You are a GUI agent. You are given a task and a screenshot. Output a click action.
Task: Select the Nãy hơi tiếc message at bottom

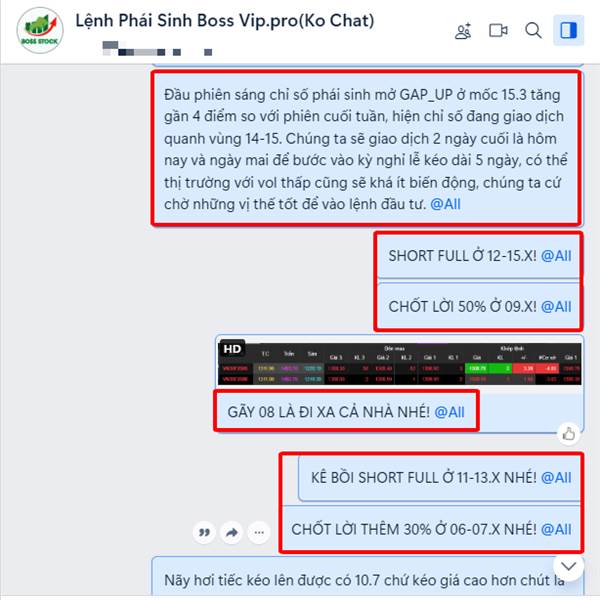(367, 578)
